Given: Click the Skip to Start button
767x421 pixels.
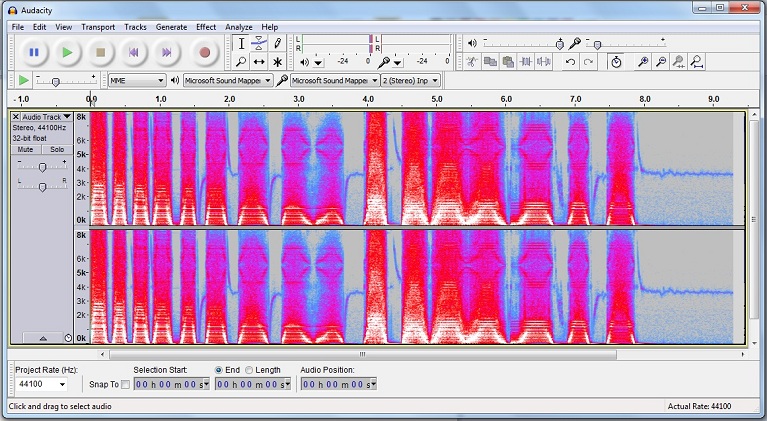Looking at the screenshot, I should pos(133,52).
